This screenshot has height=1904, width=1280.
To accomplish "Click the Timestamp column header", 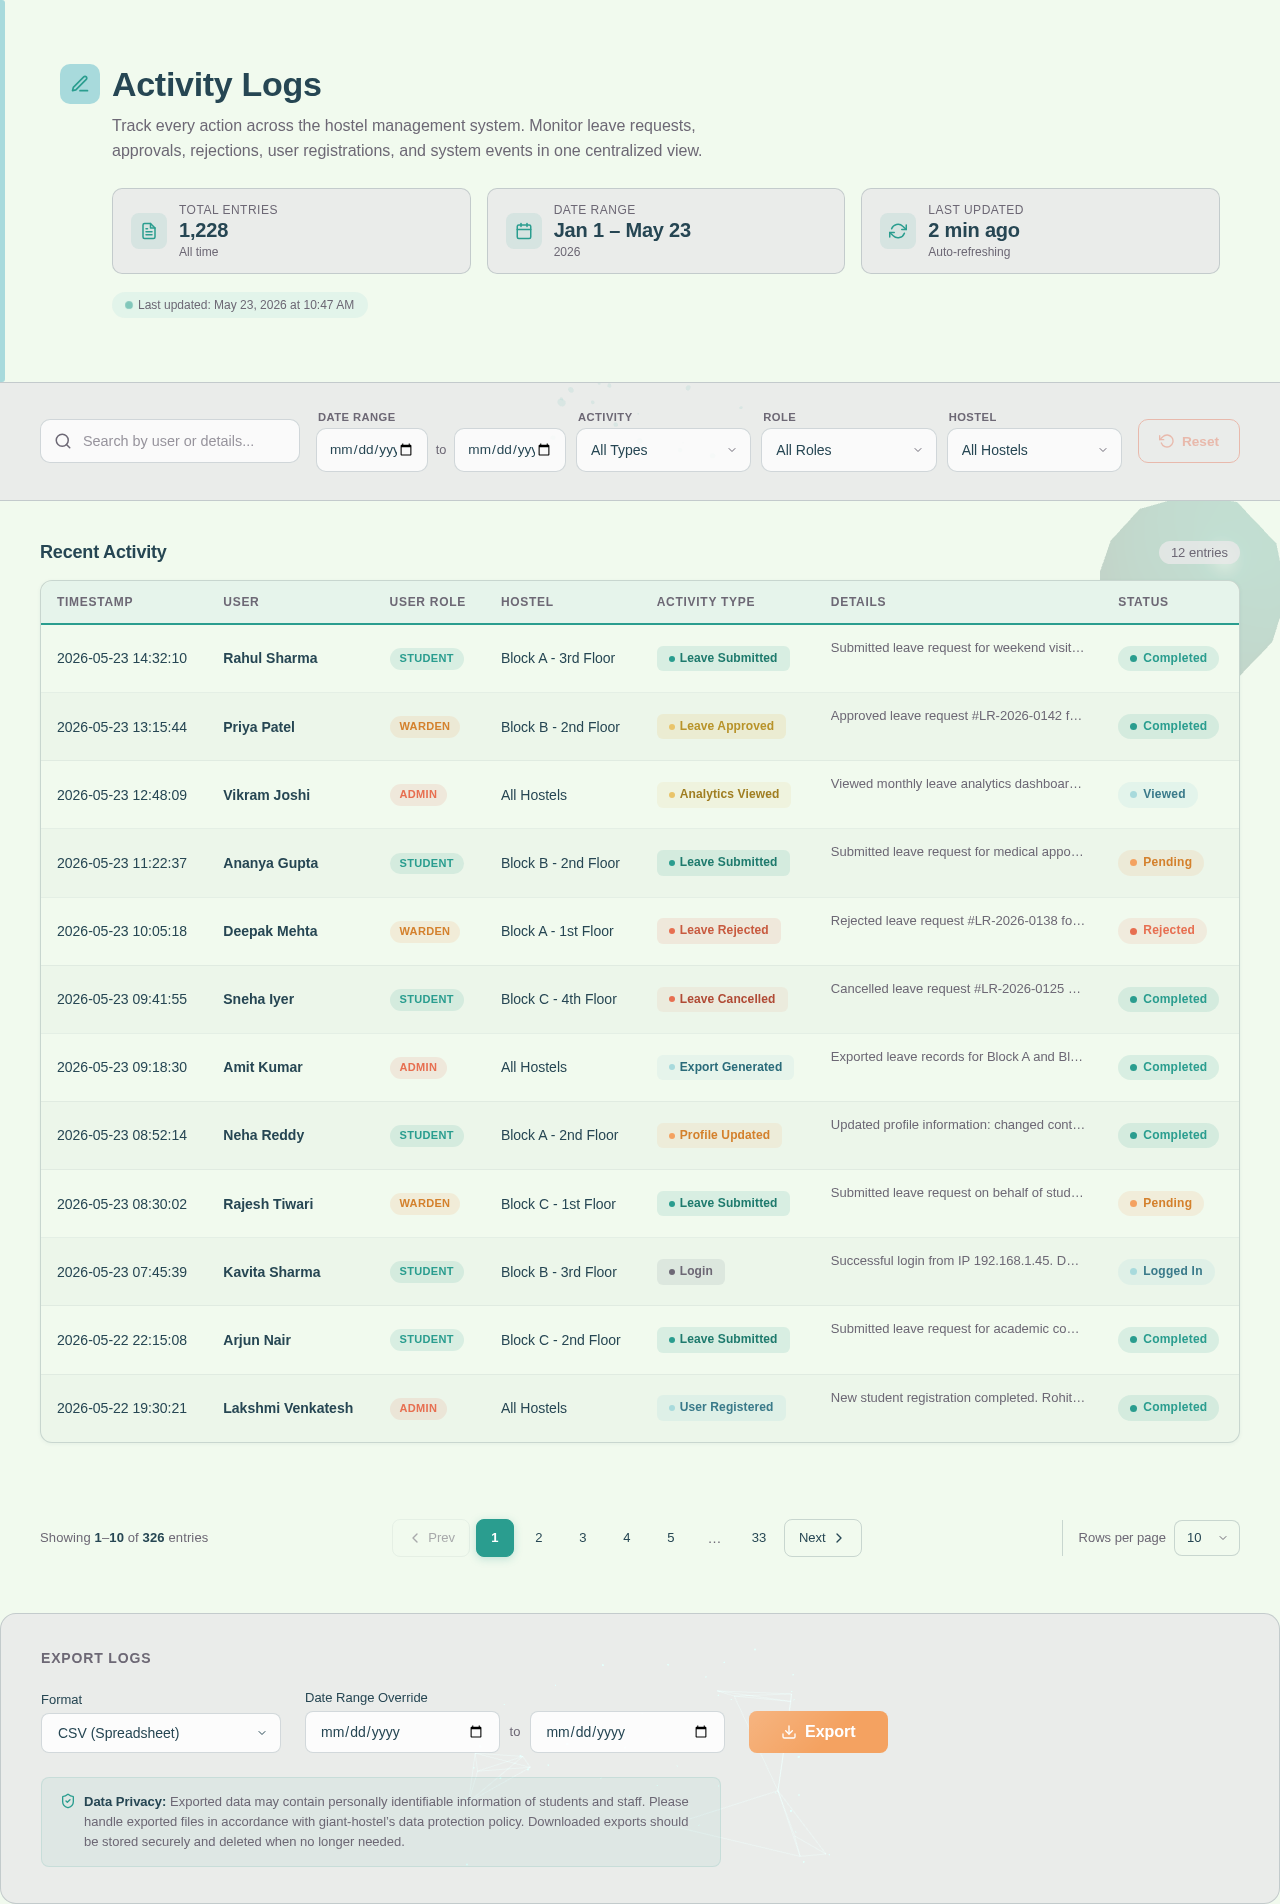I will coord(95,602).
